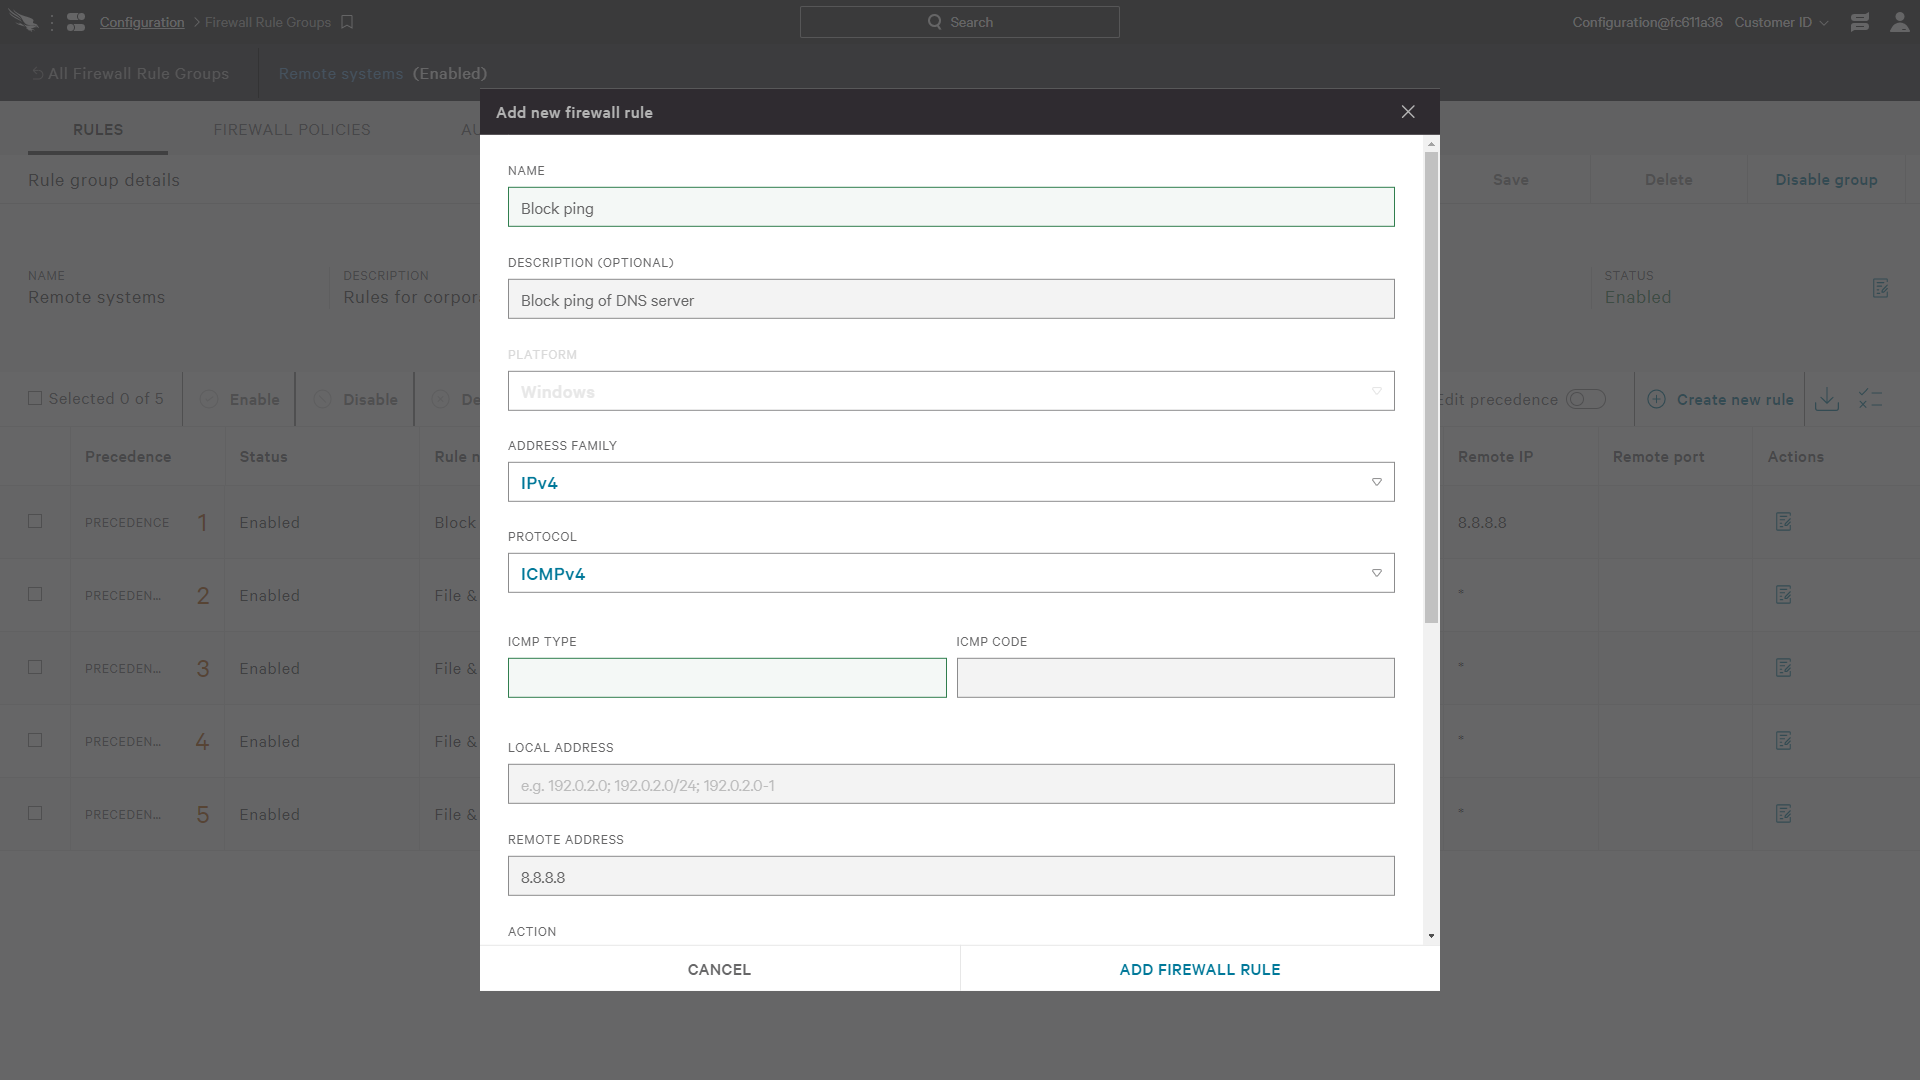Close the Add new firewall rule dialog
The image size is (1920, 1080).
[x=1408, y=112]
